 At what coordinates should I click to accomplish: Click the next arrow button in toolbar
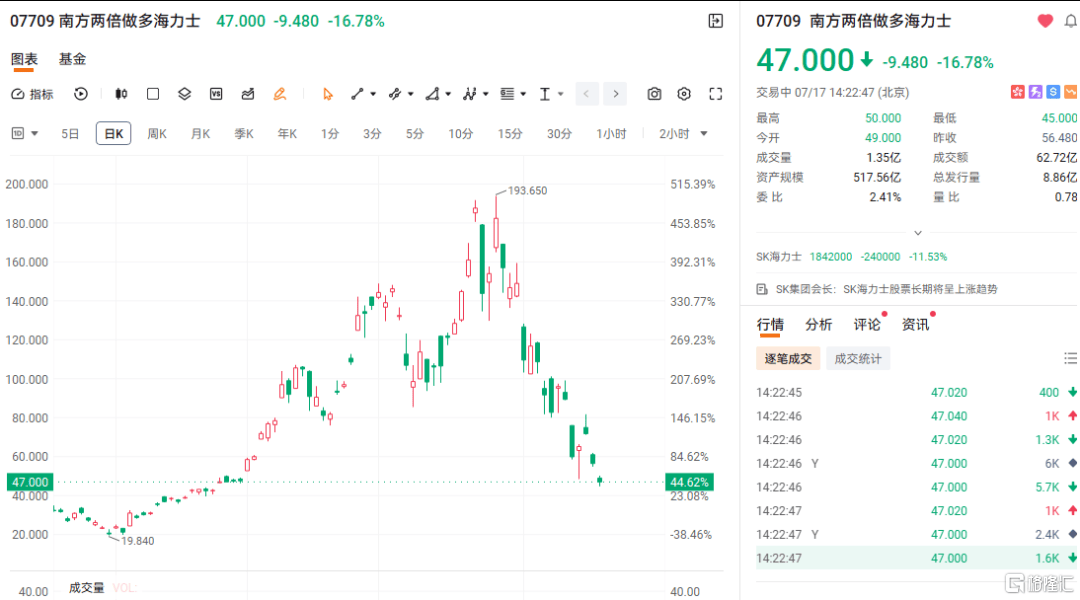(616, 94)
